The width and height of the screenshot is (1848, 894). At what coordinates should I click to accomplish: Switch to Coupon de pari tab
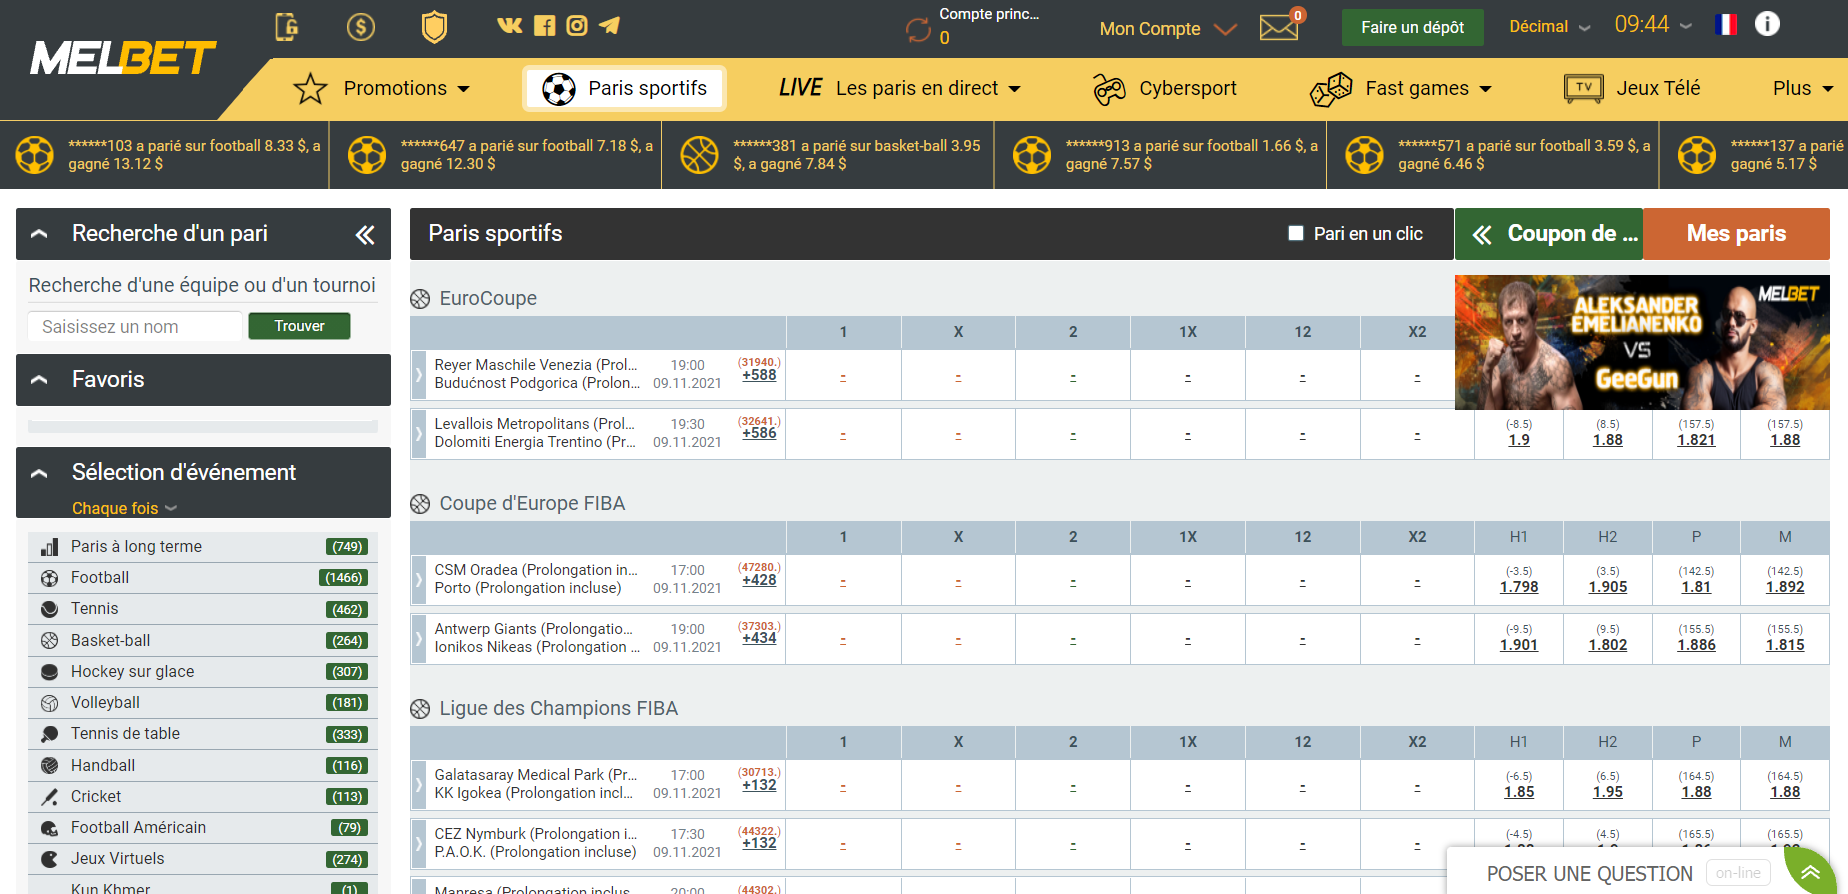coord(1549,234)
